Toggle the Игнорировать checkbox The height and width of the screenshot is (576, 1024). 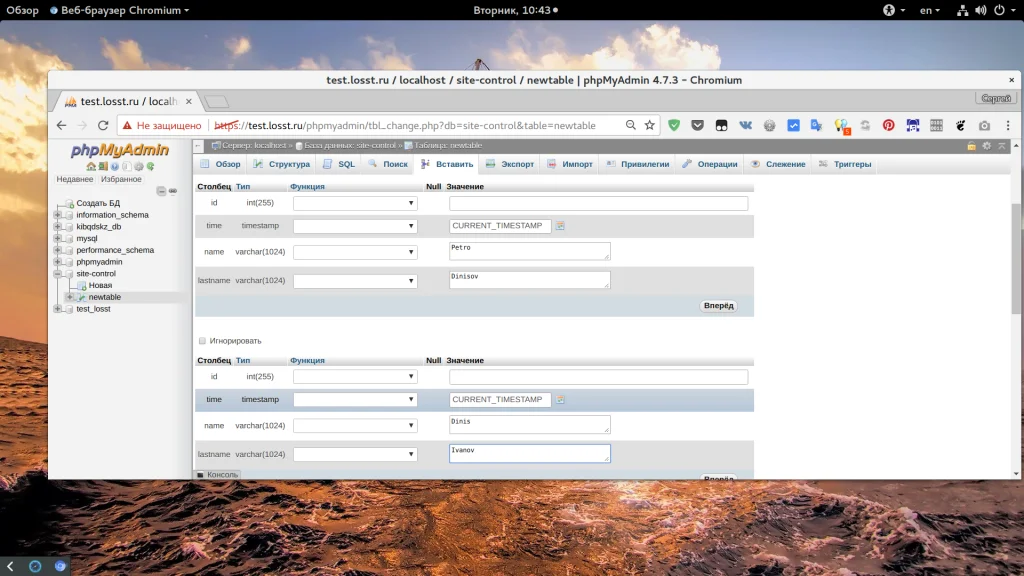point(203,341)
